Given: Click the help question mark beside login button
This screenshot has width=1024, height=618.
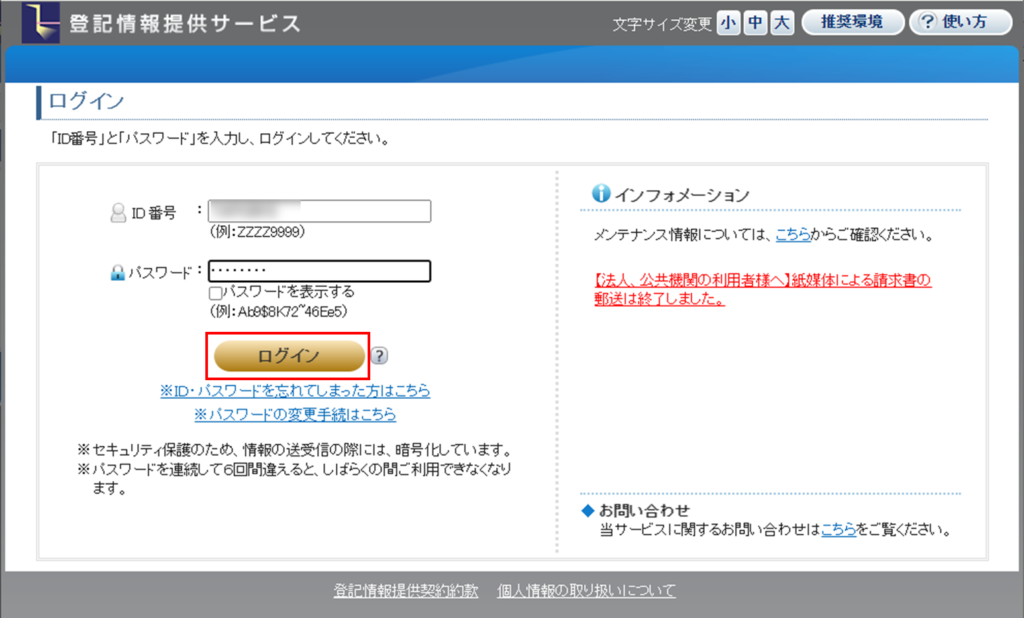Looking at the screenshot, I should tap(379, 356).
